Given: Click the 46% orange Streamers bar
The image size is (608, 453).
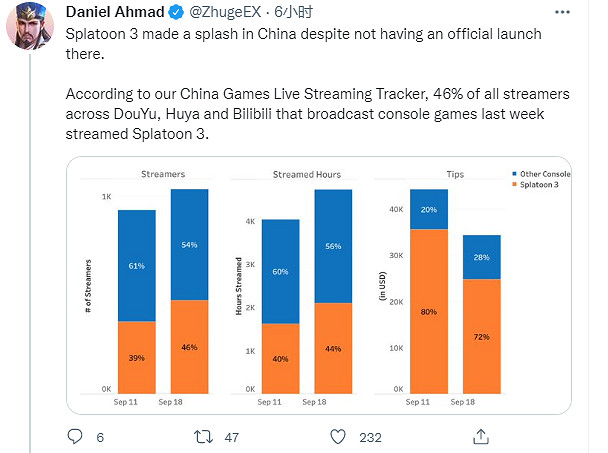Looking at the screenshot, I should 189,346.
